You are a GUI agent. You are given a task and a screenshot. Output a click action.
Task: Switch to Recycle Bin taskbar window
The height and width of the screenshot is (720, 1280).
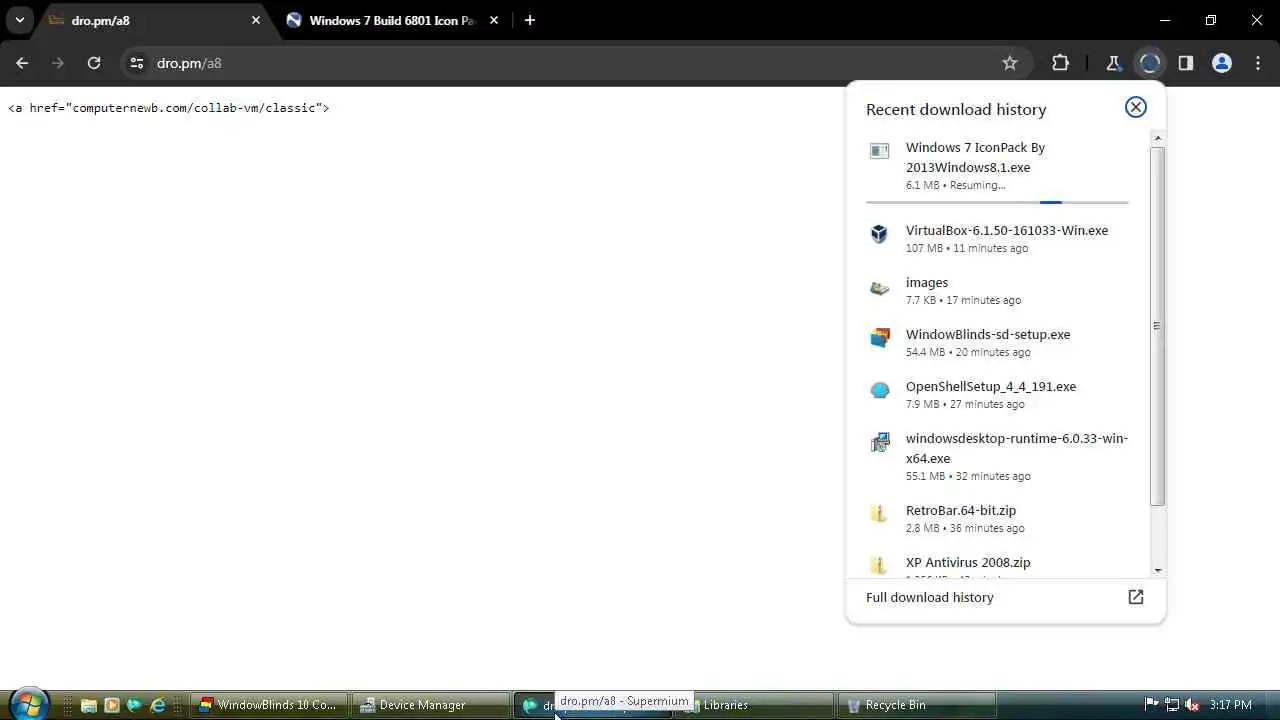918,705
